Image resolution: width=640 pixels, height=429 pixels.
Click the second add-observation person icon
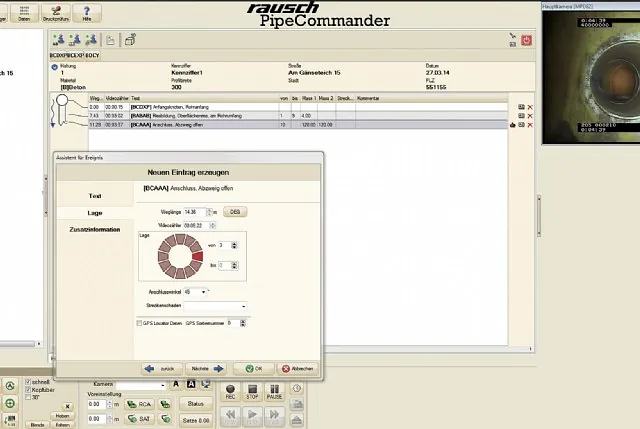point(75,40)
